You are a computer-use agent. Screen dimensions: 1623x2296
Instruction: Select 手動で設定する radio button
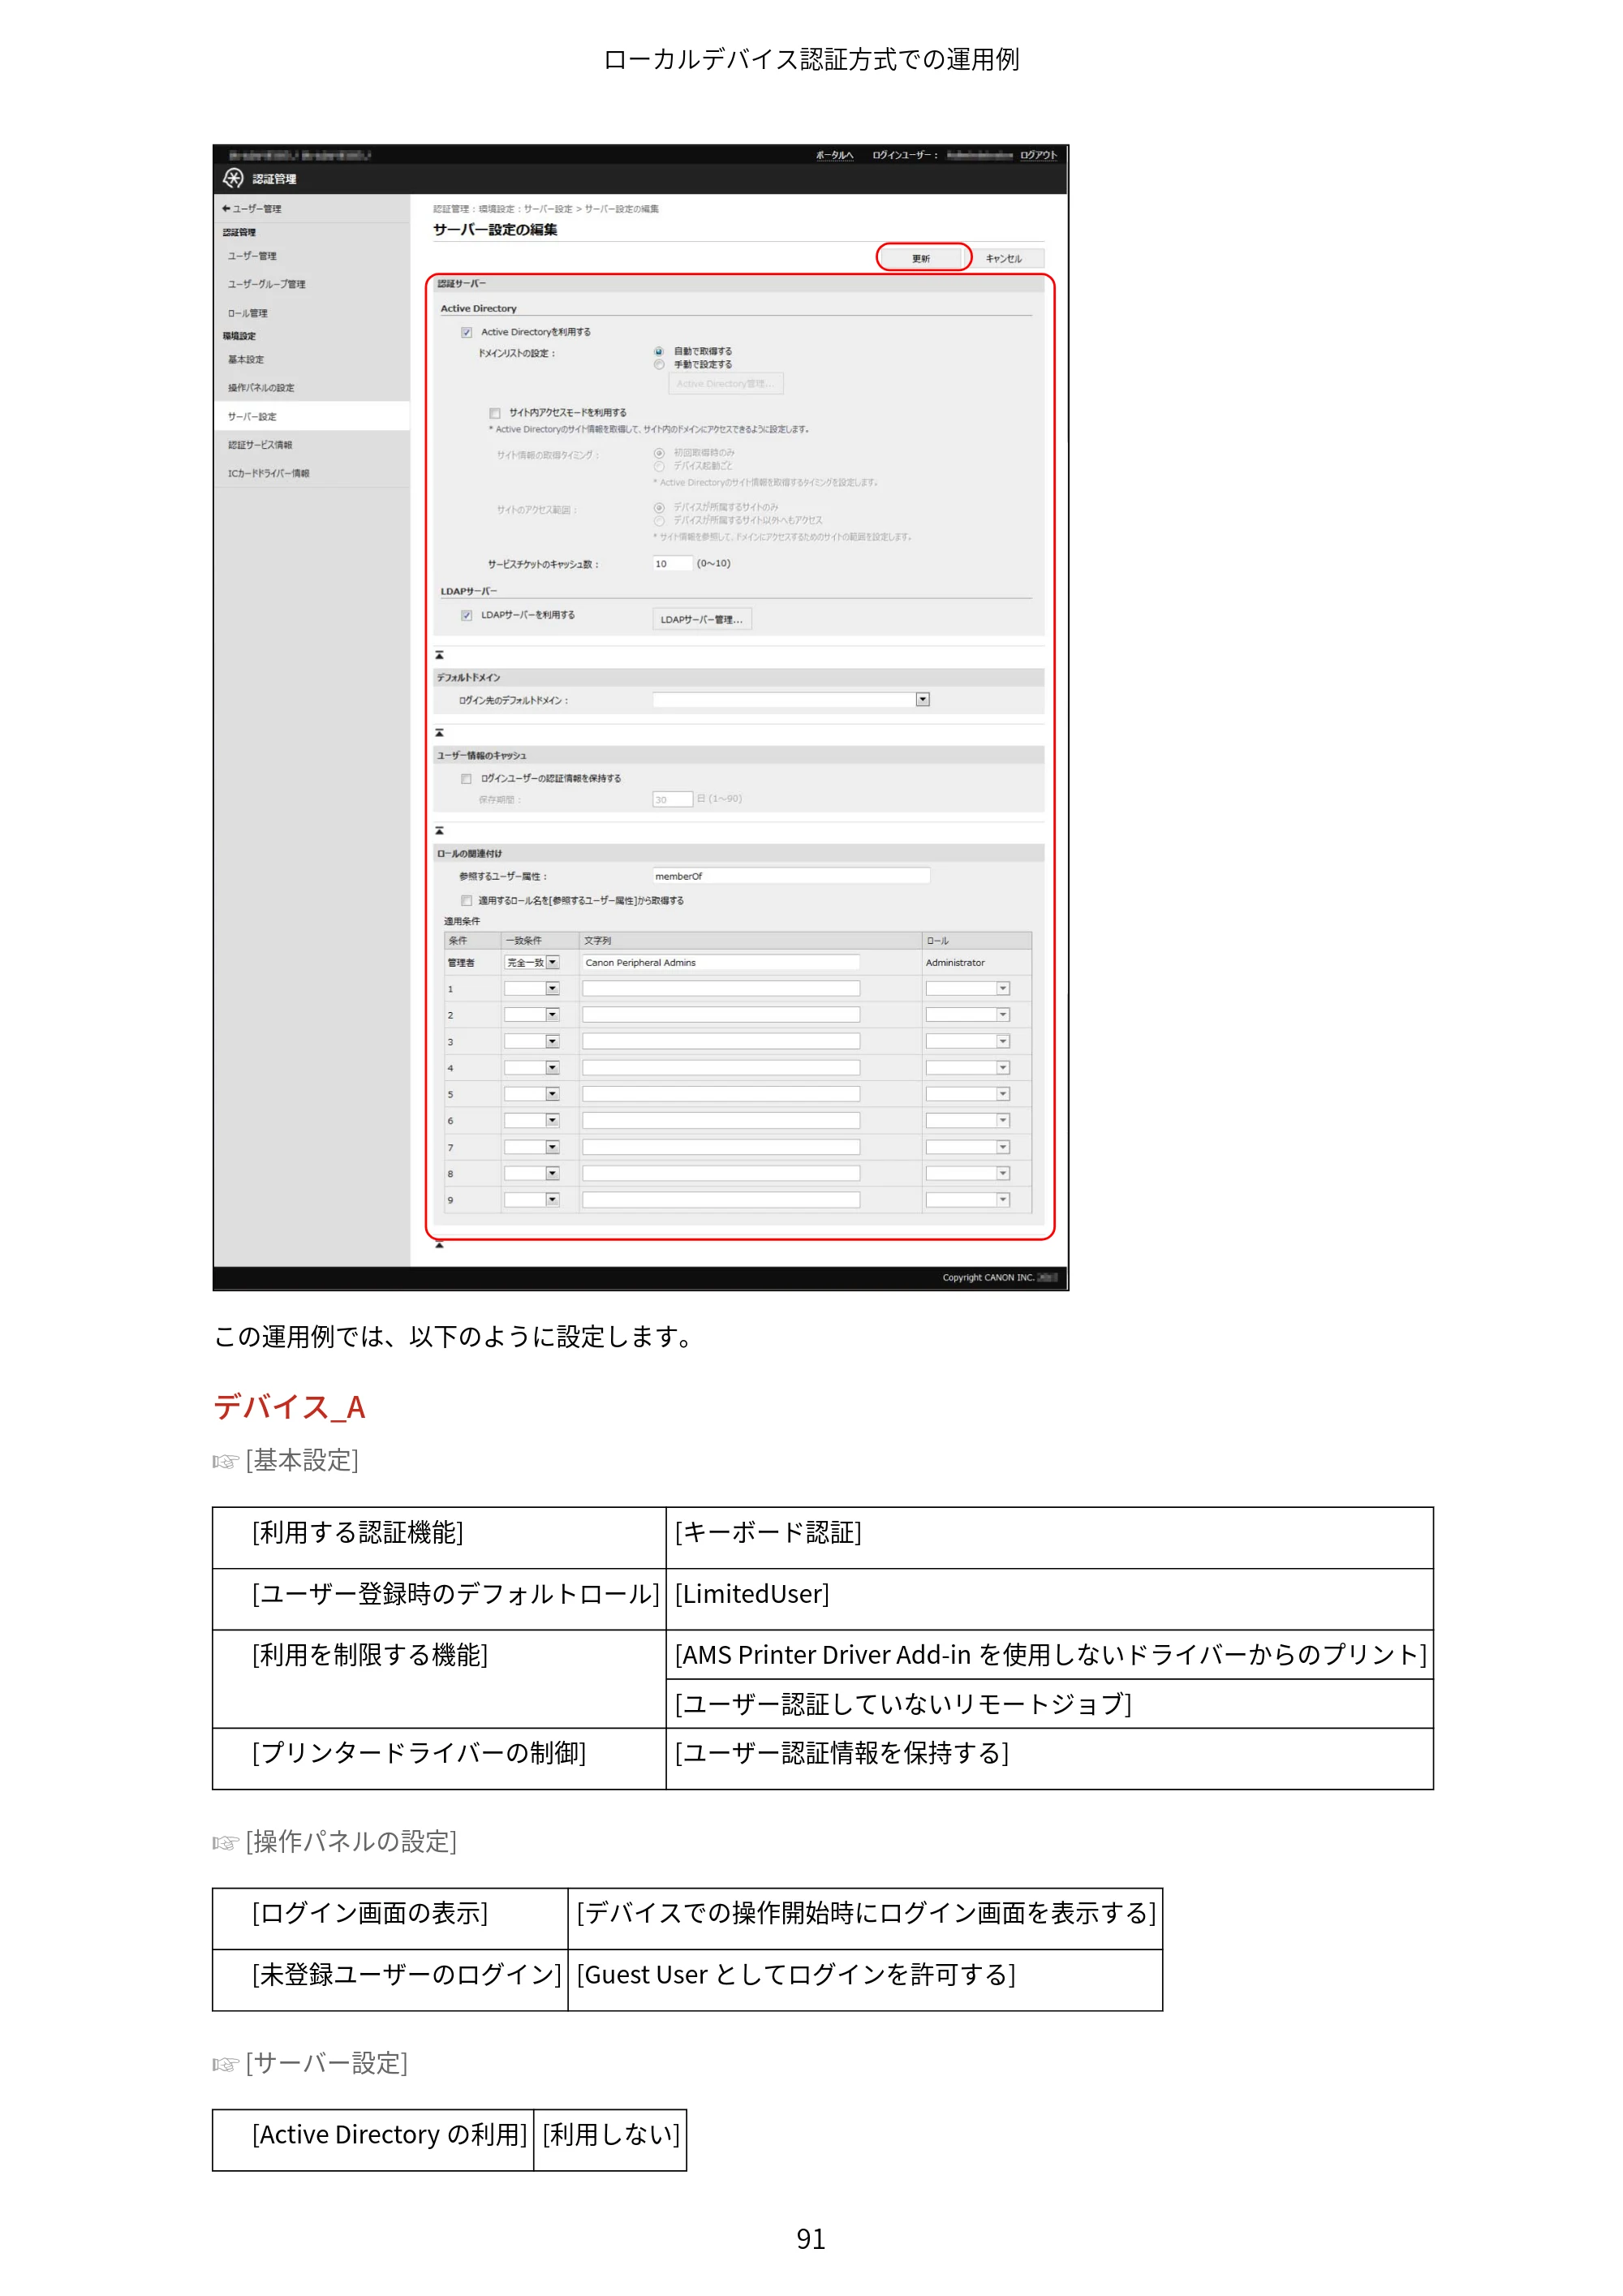click(659, 364)
